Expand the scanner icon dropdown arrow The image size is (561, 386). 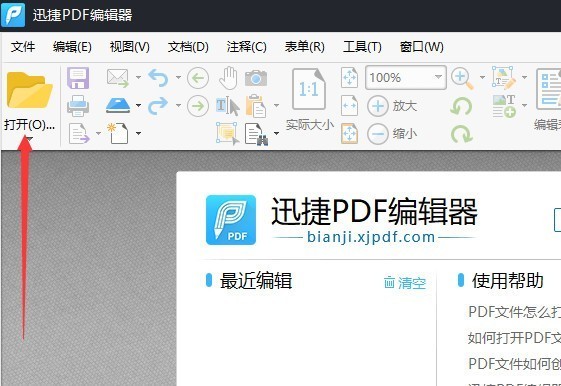138,105
